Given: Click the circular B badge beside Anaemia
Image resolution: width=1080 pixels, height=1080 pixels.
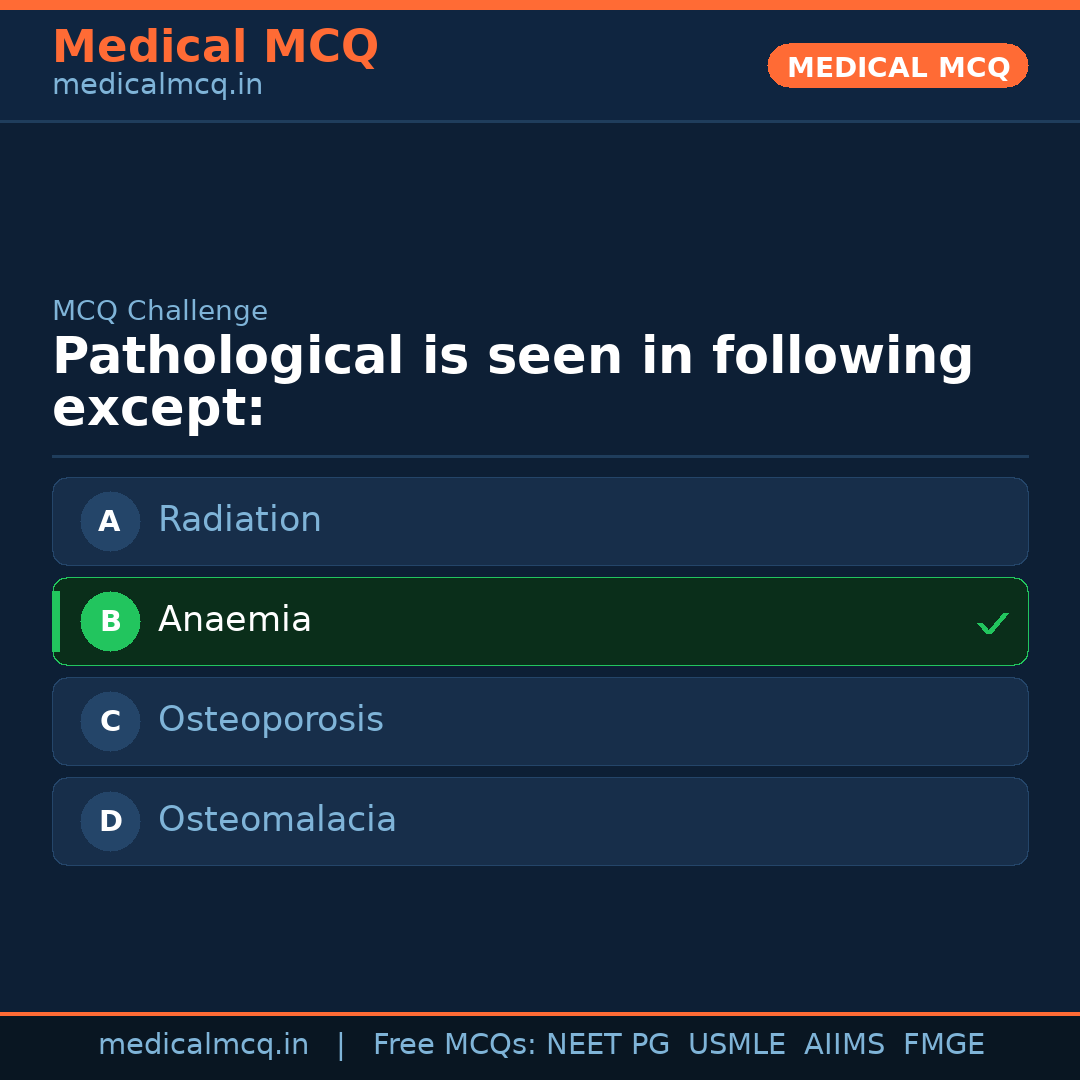Looking at the screenshot, I should pyautogui.click(x=110, y=621).
